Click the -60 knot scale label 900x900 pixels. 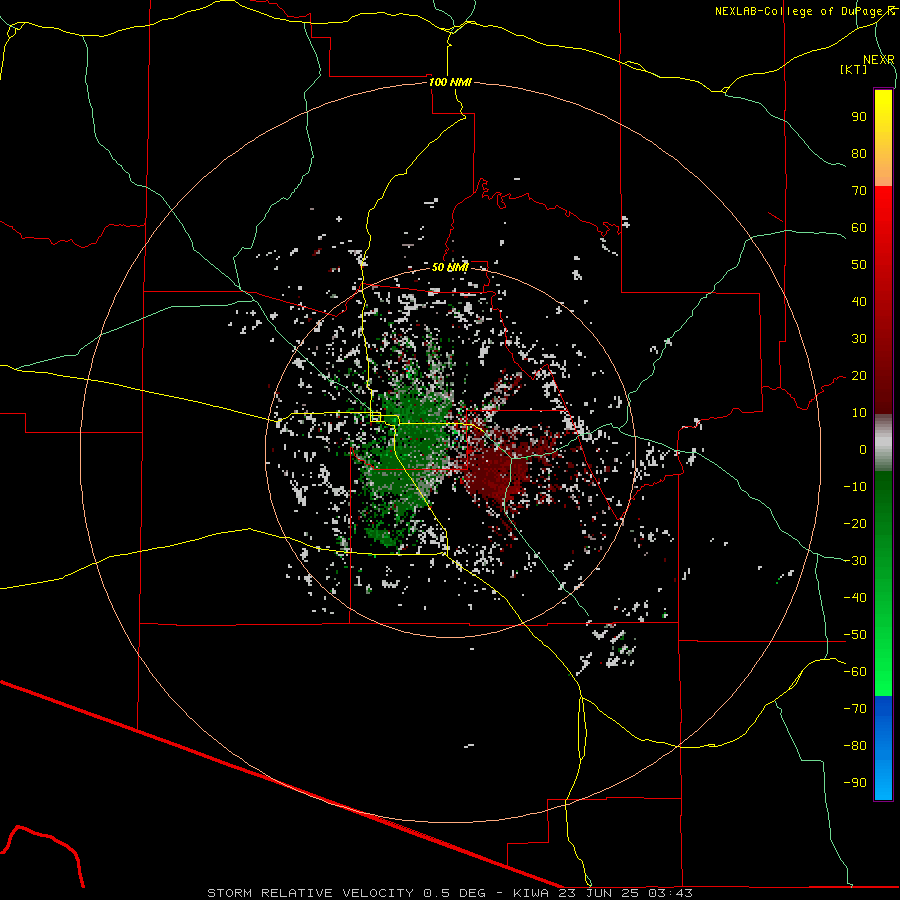click(855, 672)
